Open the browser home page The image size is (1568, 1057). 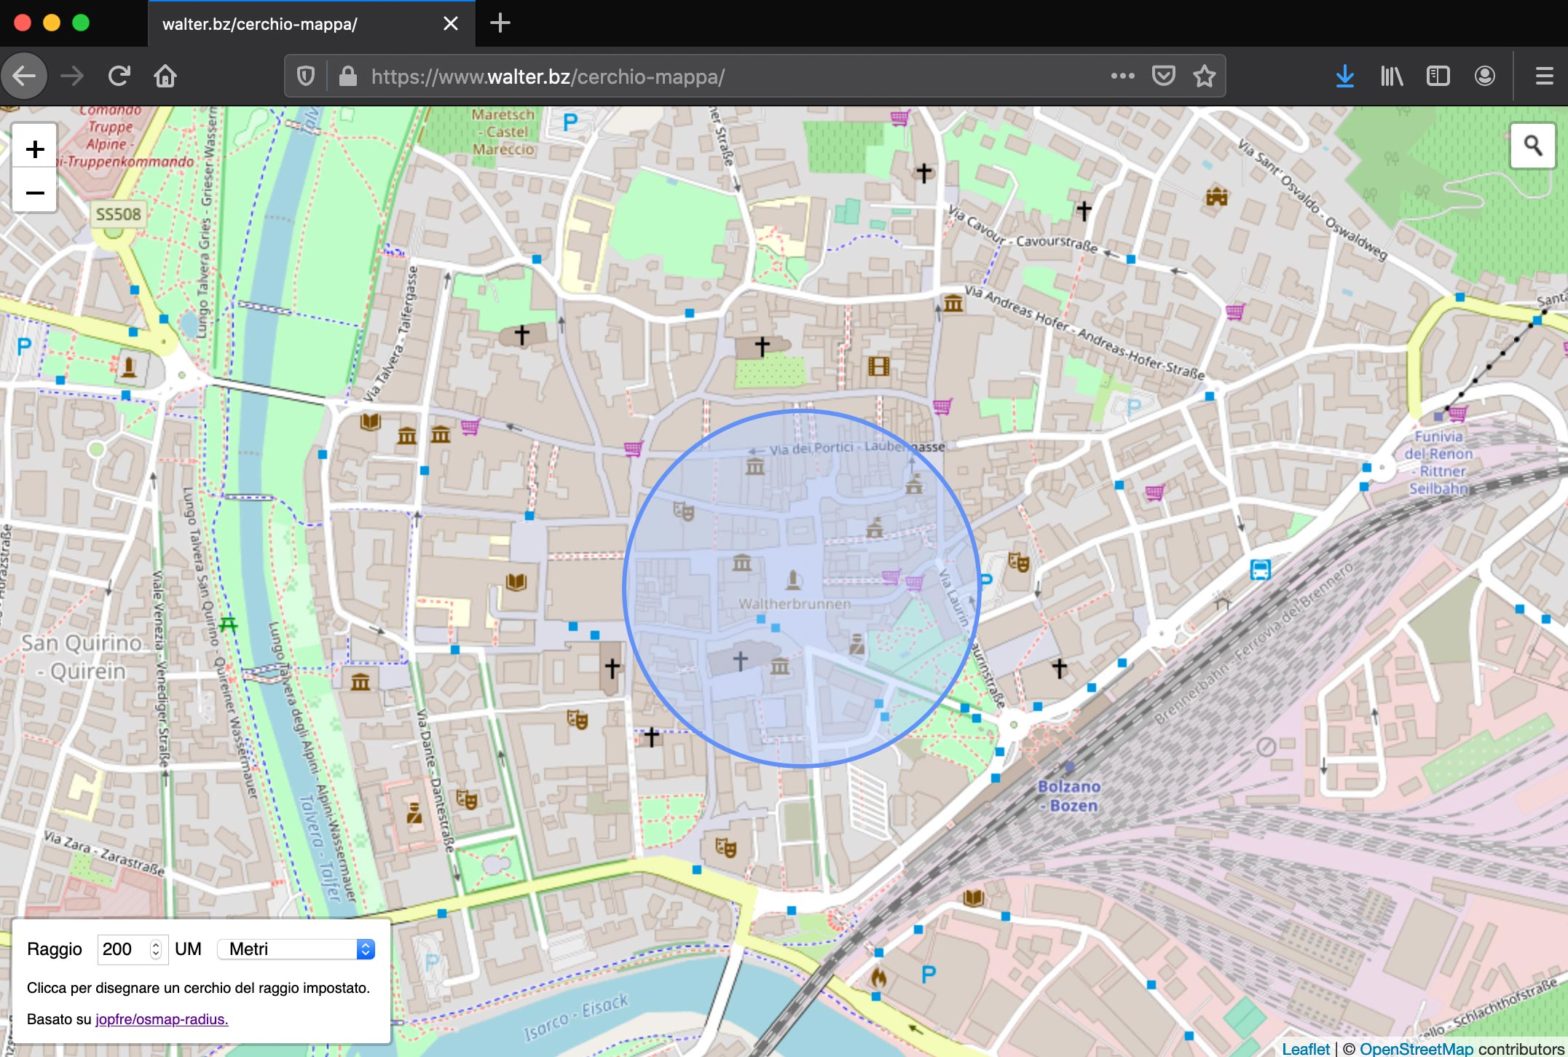(165, 76)
